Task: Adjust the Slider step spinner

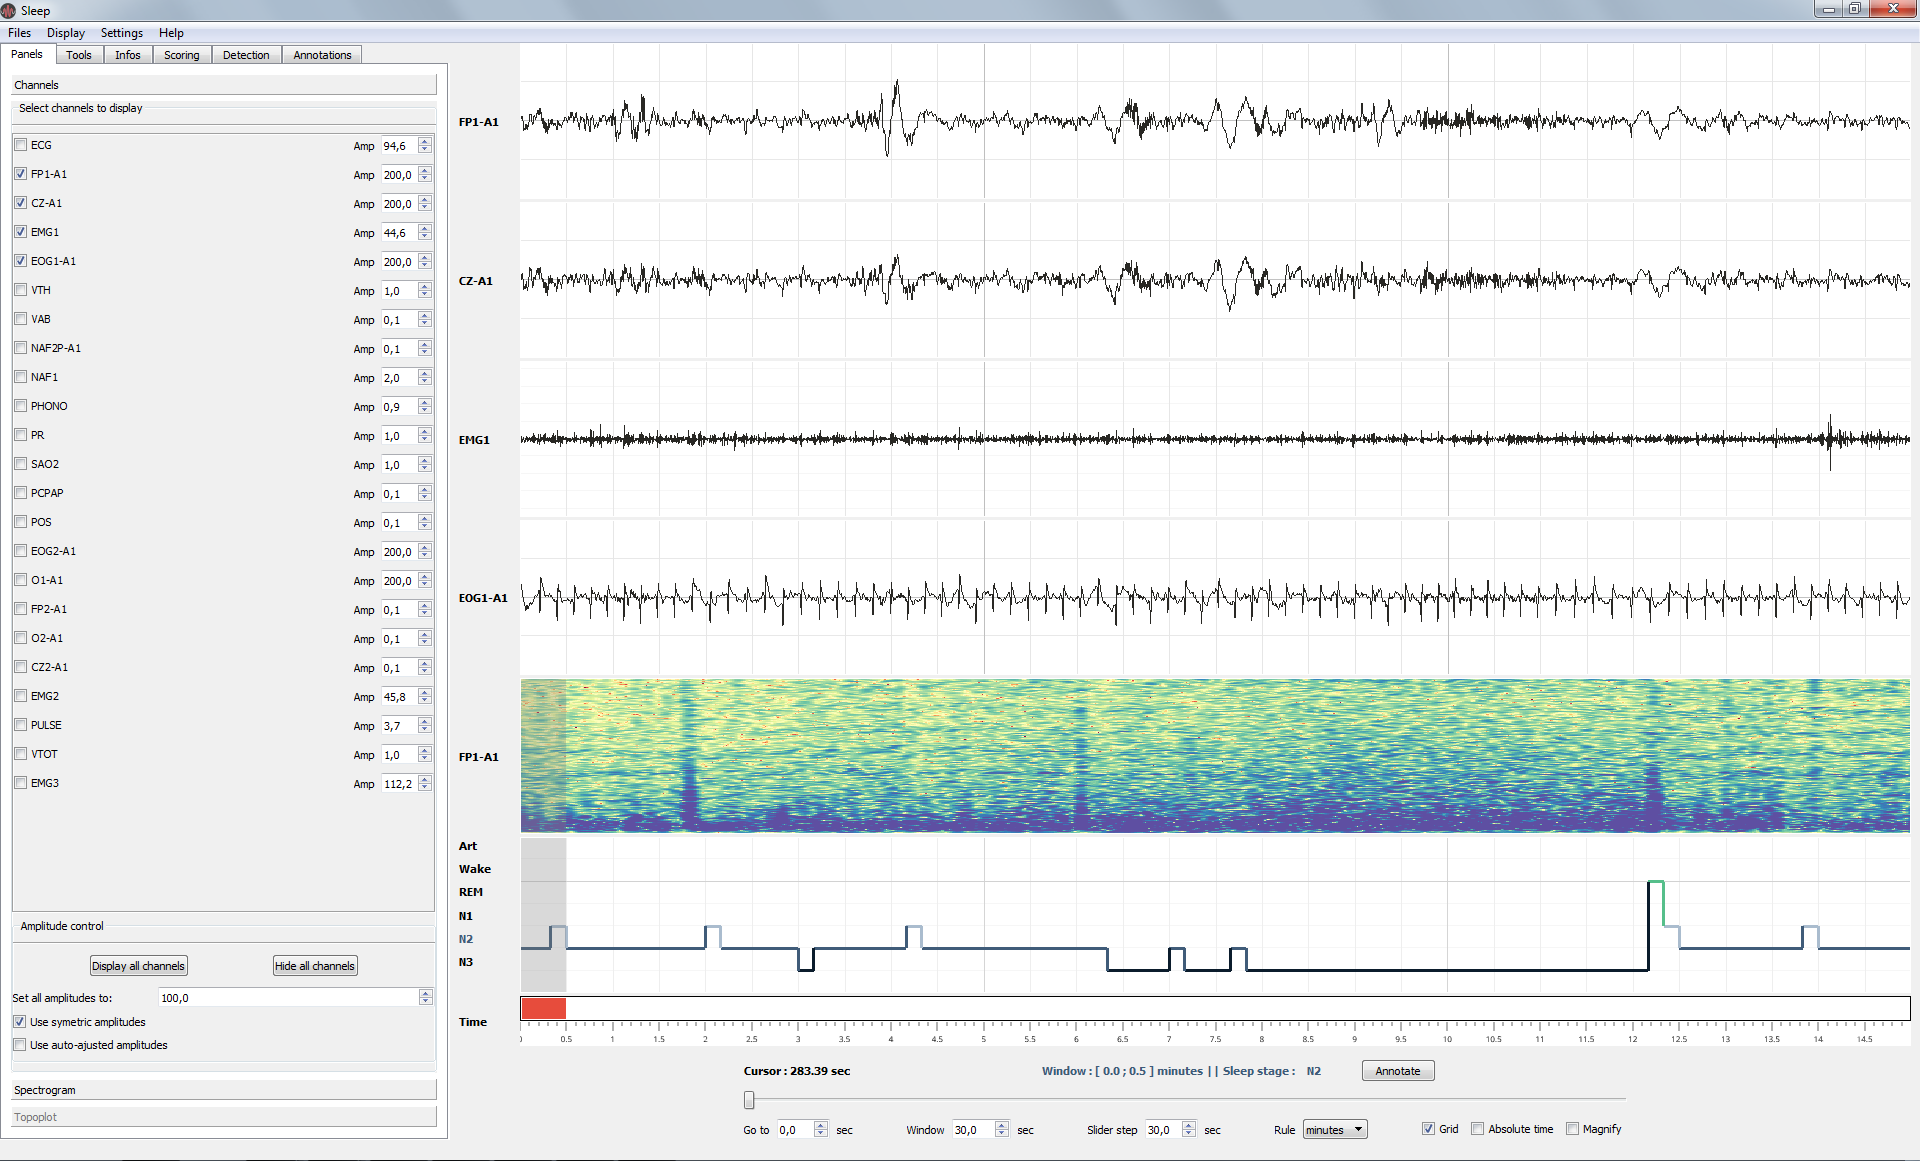Action: pos(1189,1130)
